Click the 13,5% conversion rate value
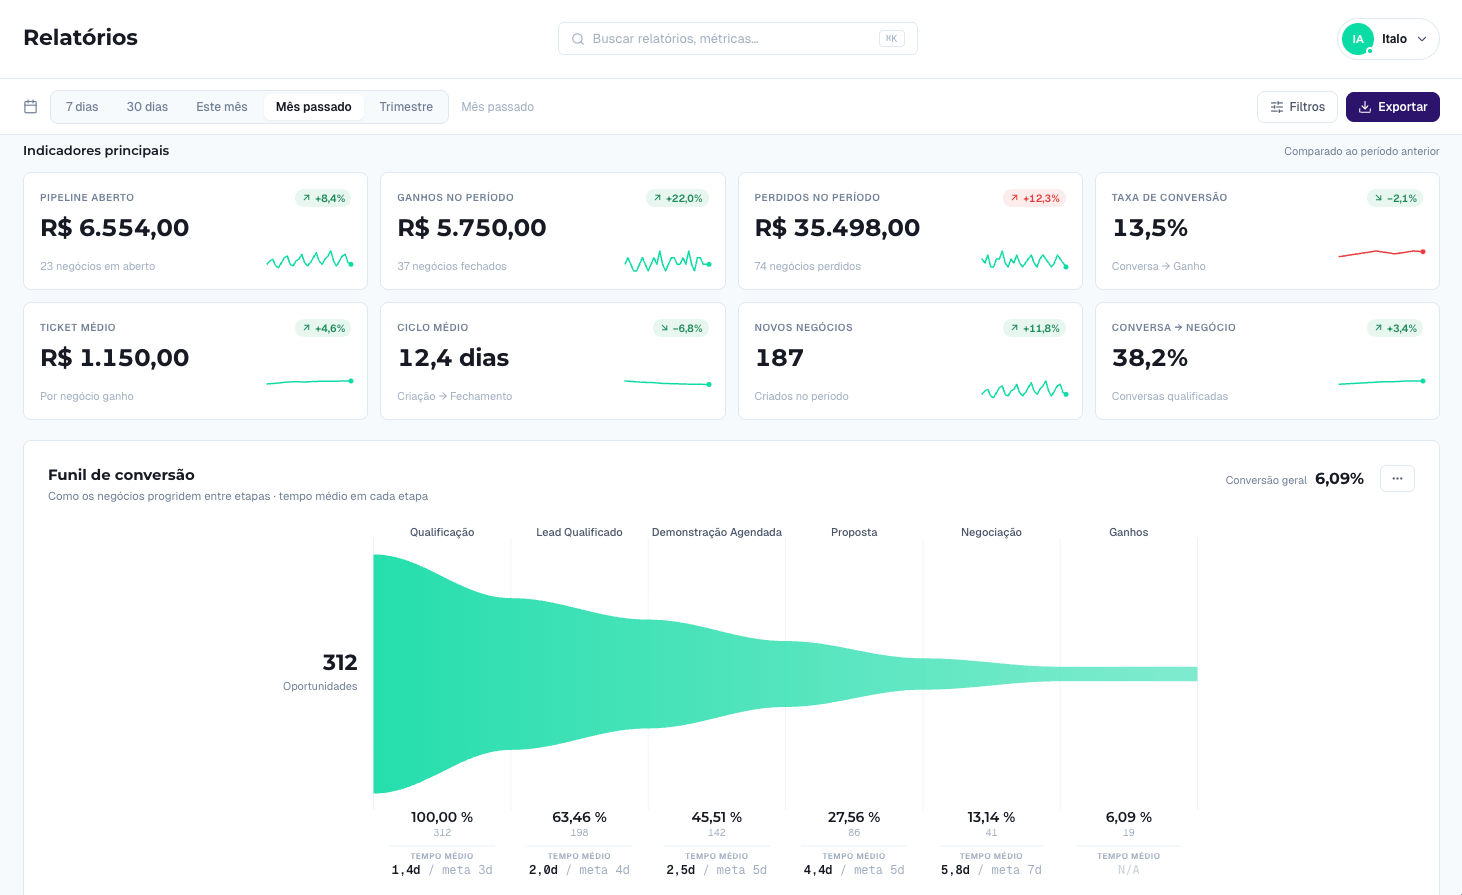Image resolution: width=1462 pixels, height=895 pixels. click(x=1150, y=228)
